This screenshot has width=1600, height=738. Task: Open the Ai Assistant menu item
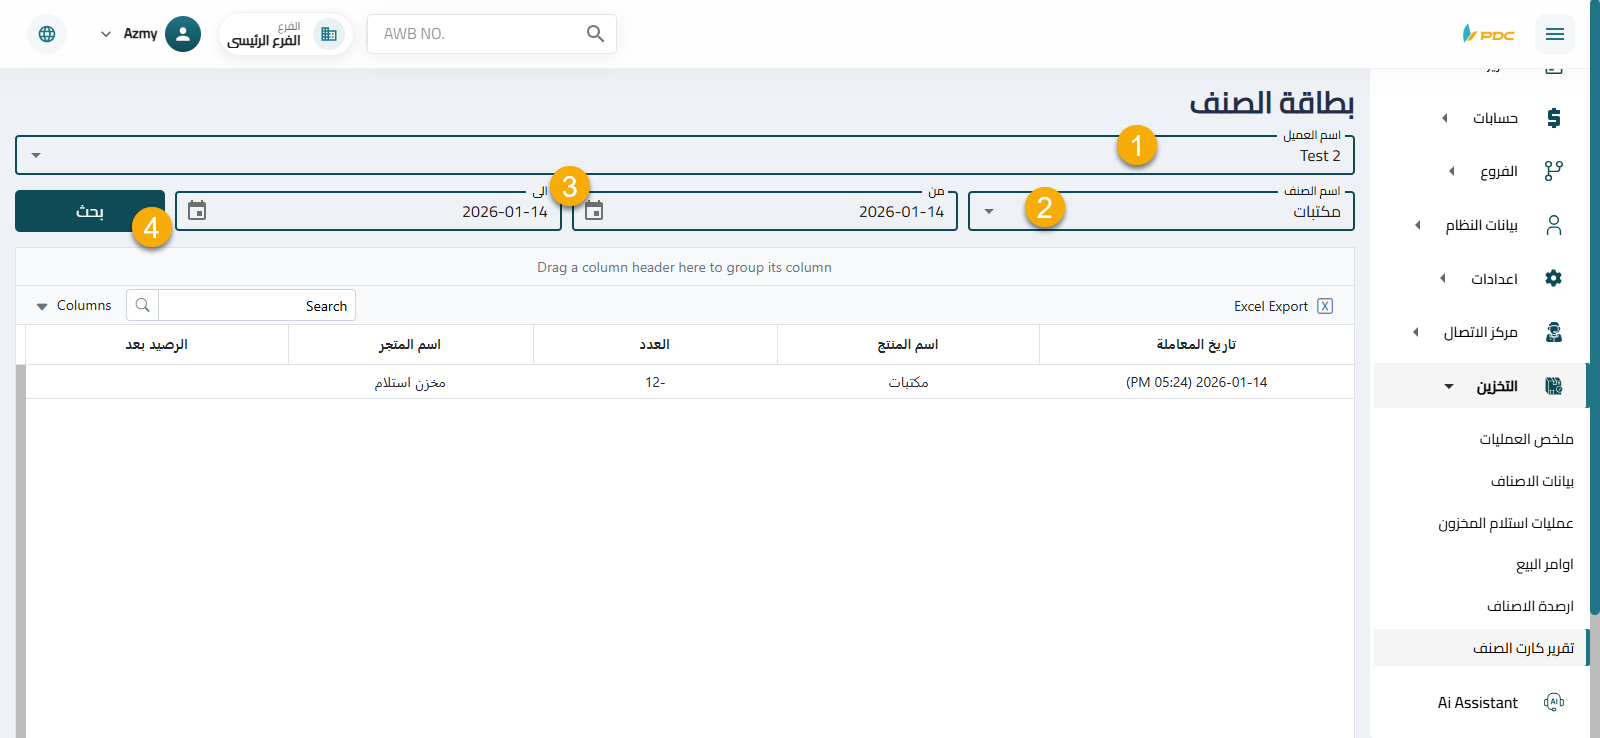point(1478,702)
